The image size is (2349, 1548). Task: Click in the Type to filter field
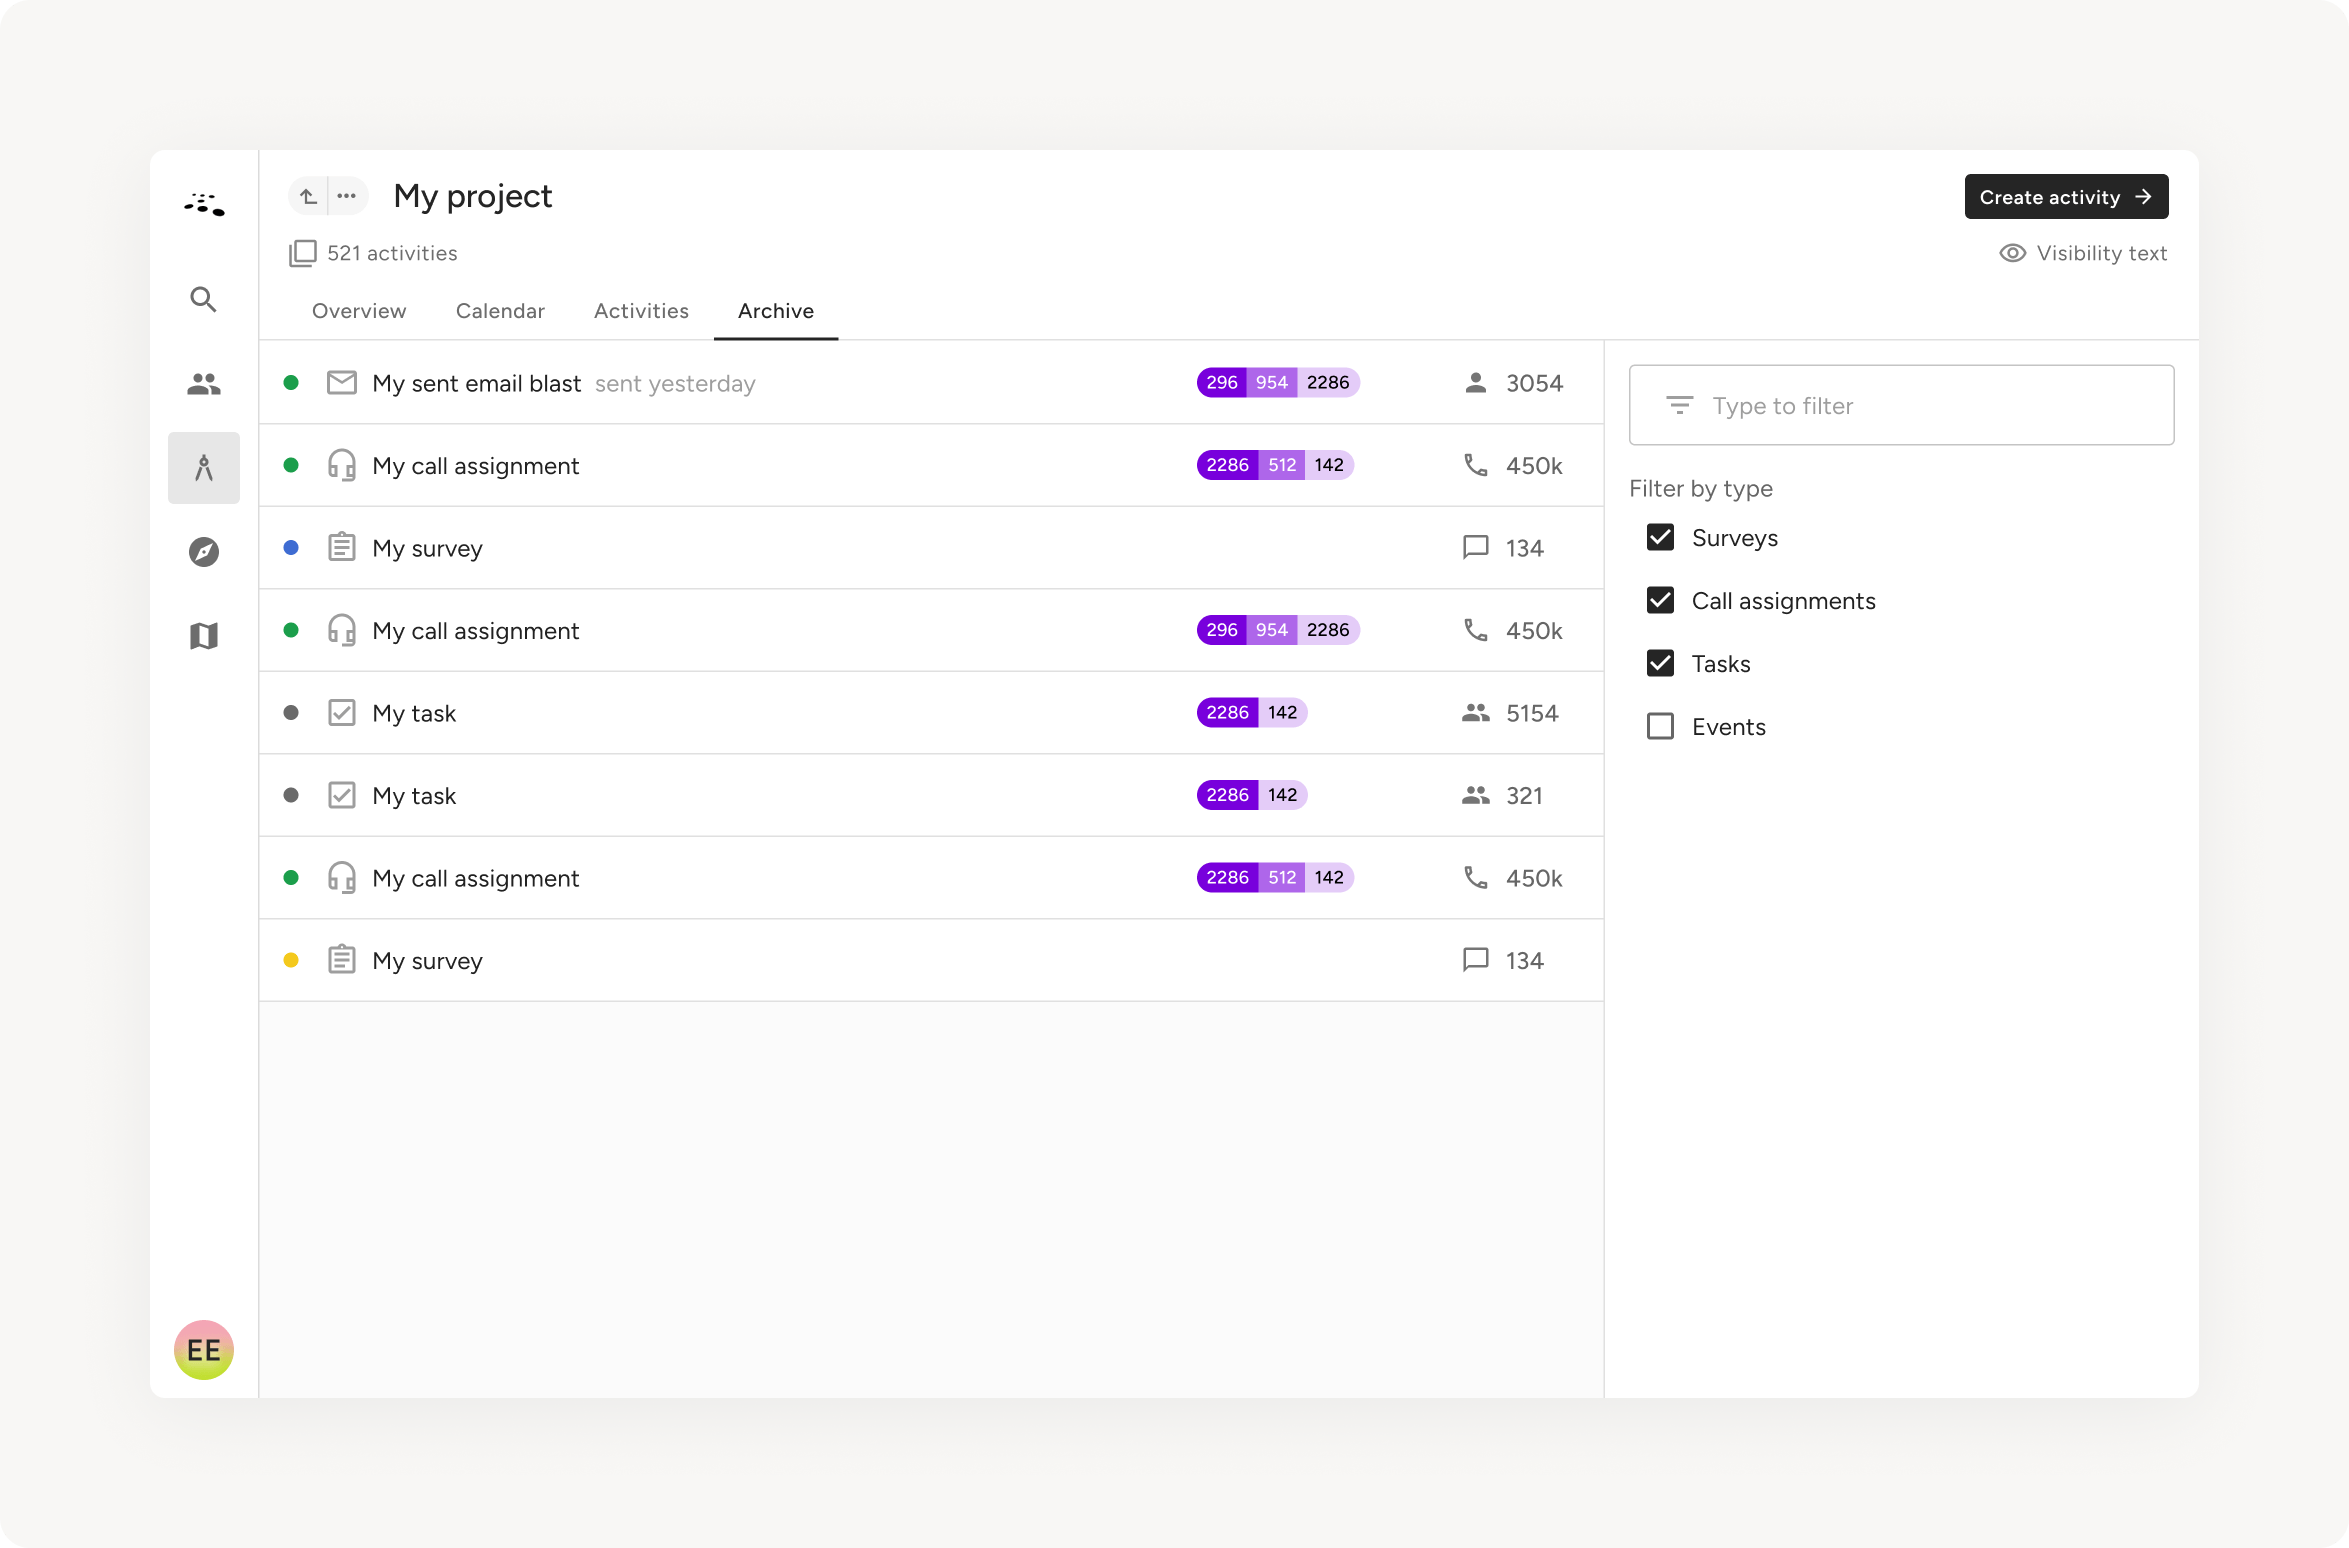(x=1901, y=405)
